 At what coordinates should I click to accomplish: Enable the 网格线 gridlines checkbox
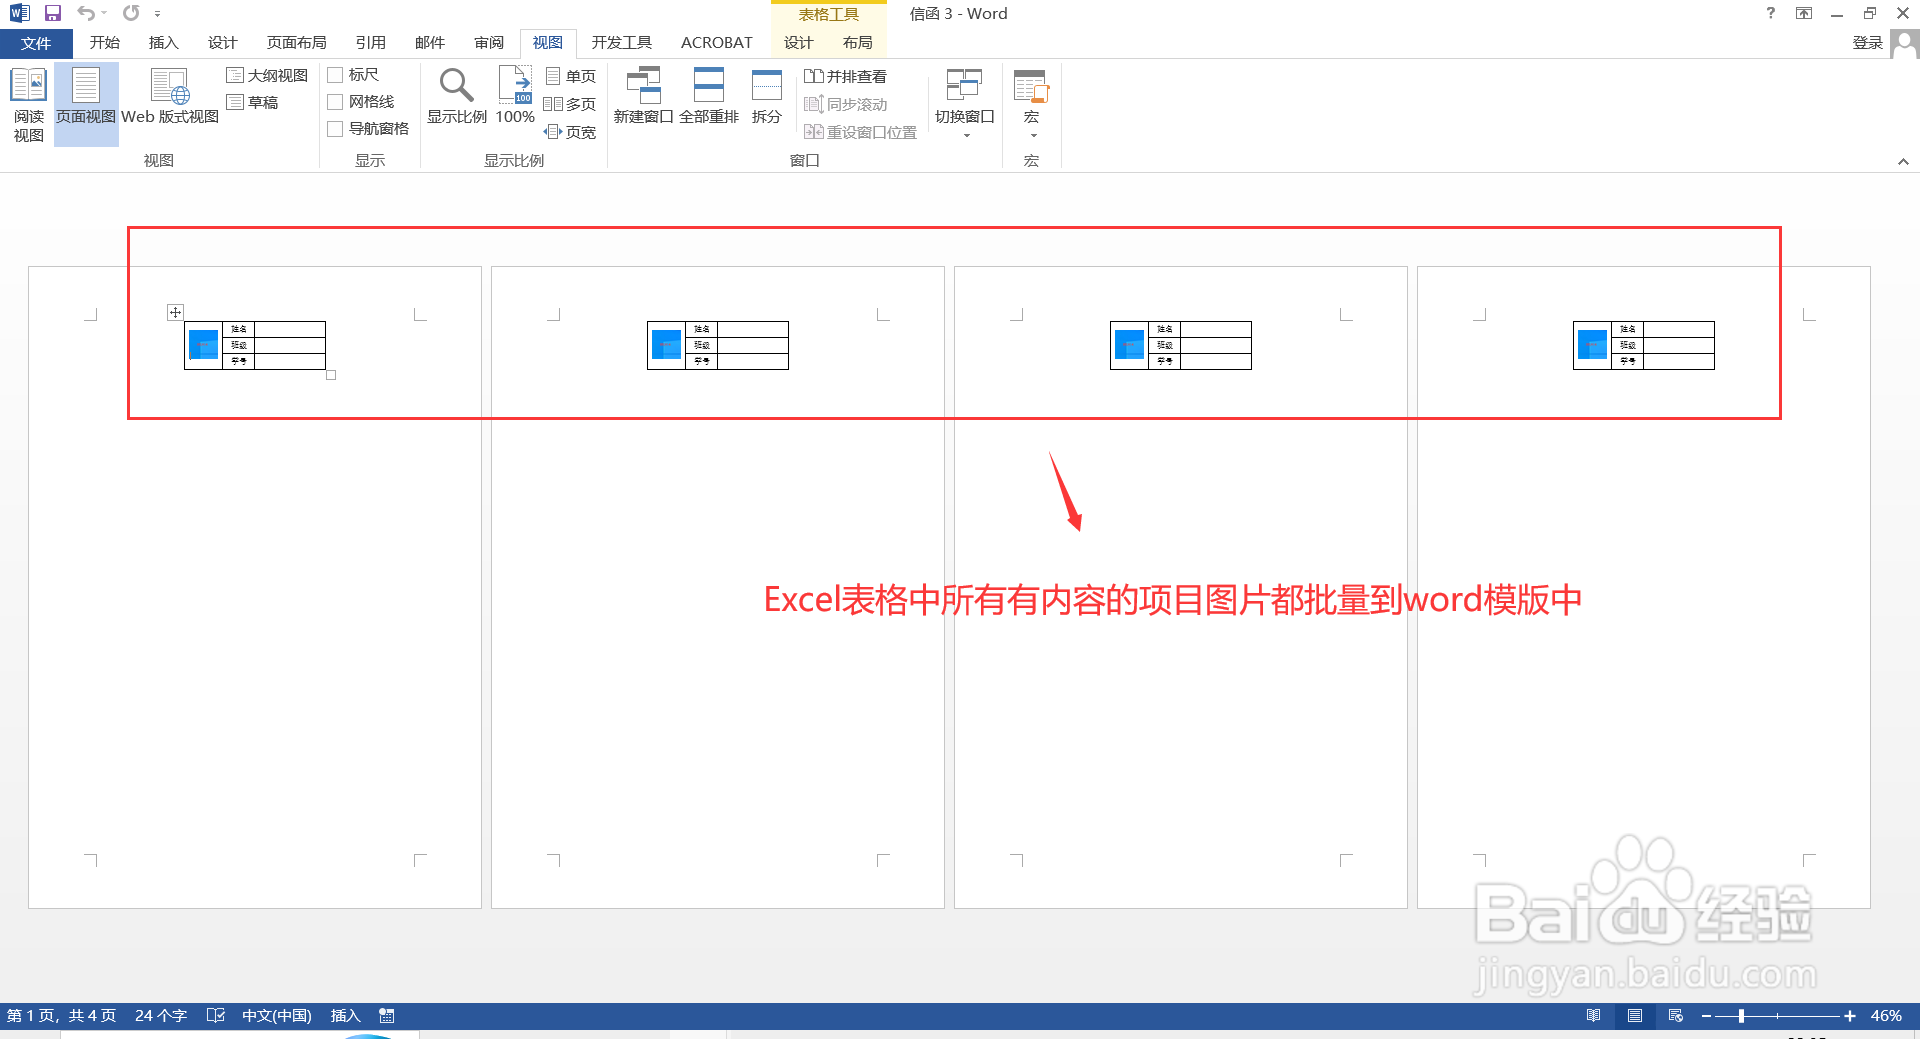337,101
